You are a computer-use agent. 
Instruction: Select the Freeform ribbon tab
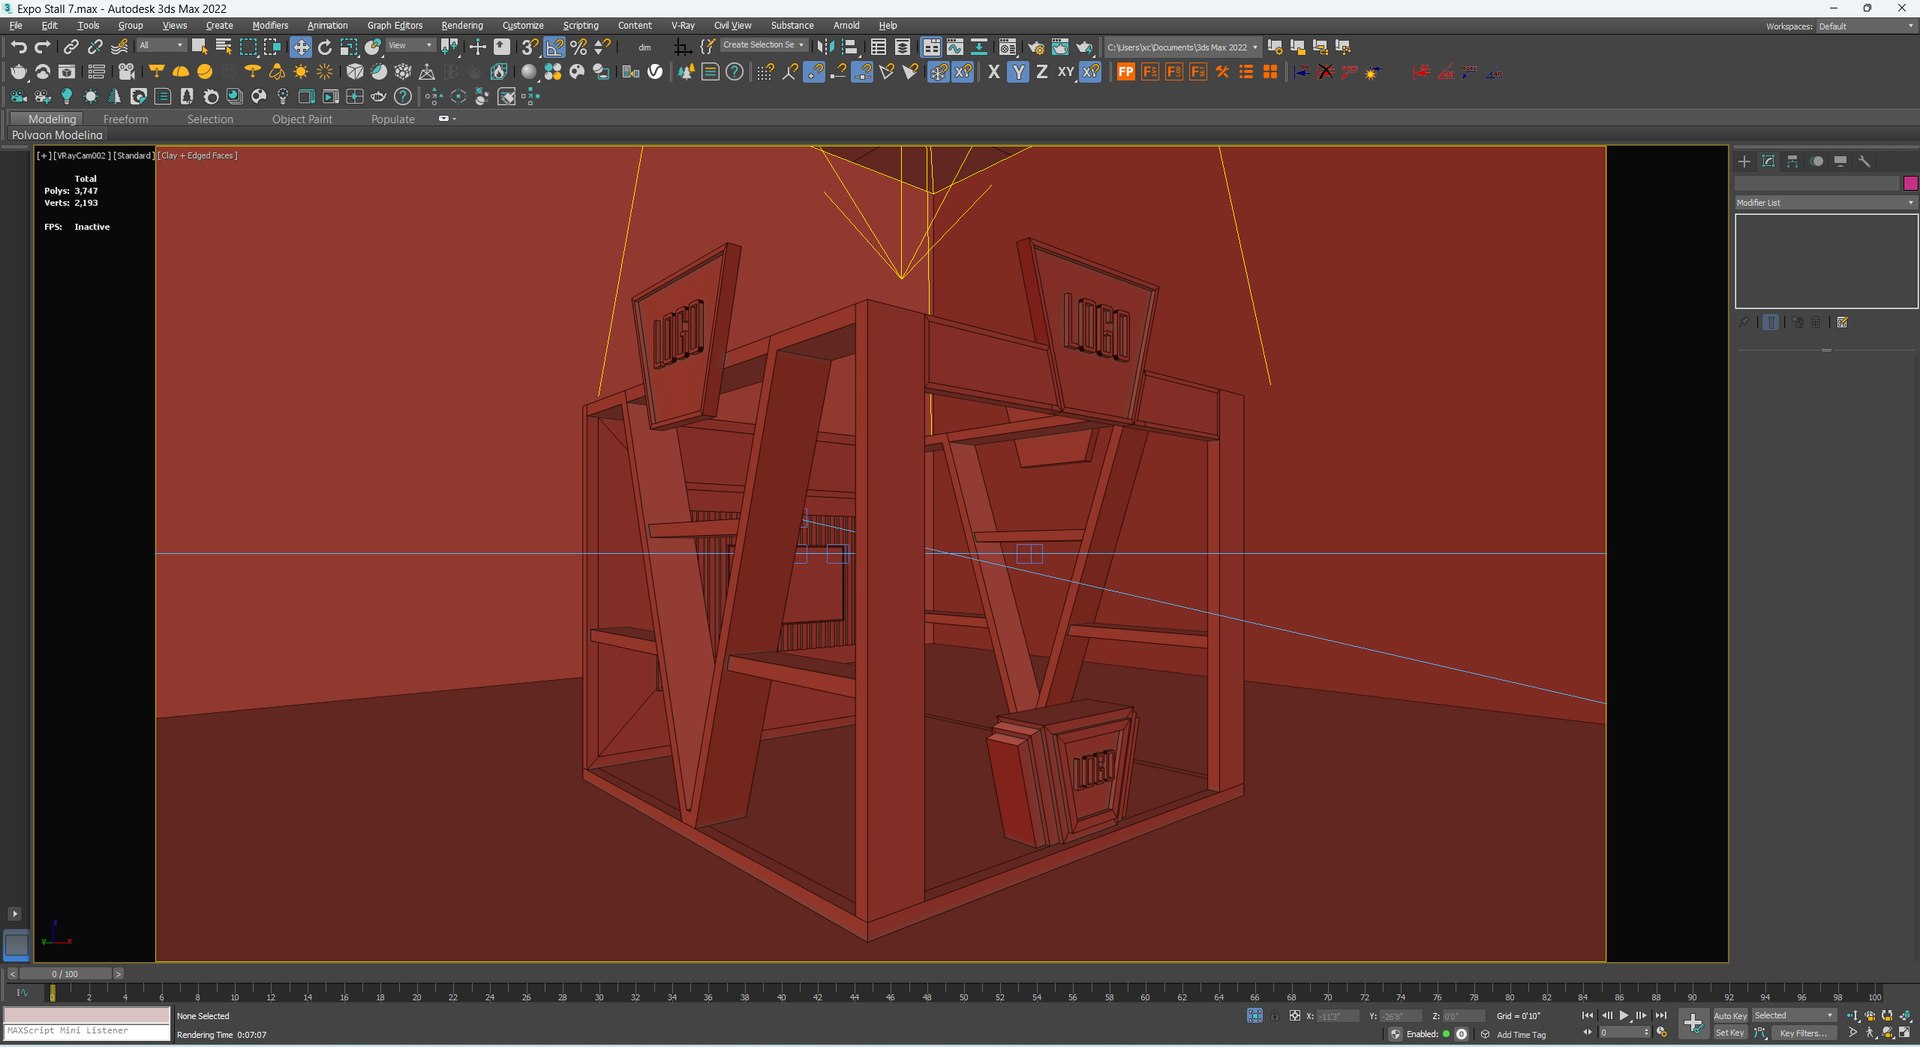point(126,119)
